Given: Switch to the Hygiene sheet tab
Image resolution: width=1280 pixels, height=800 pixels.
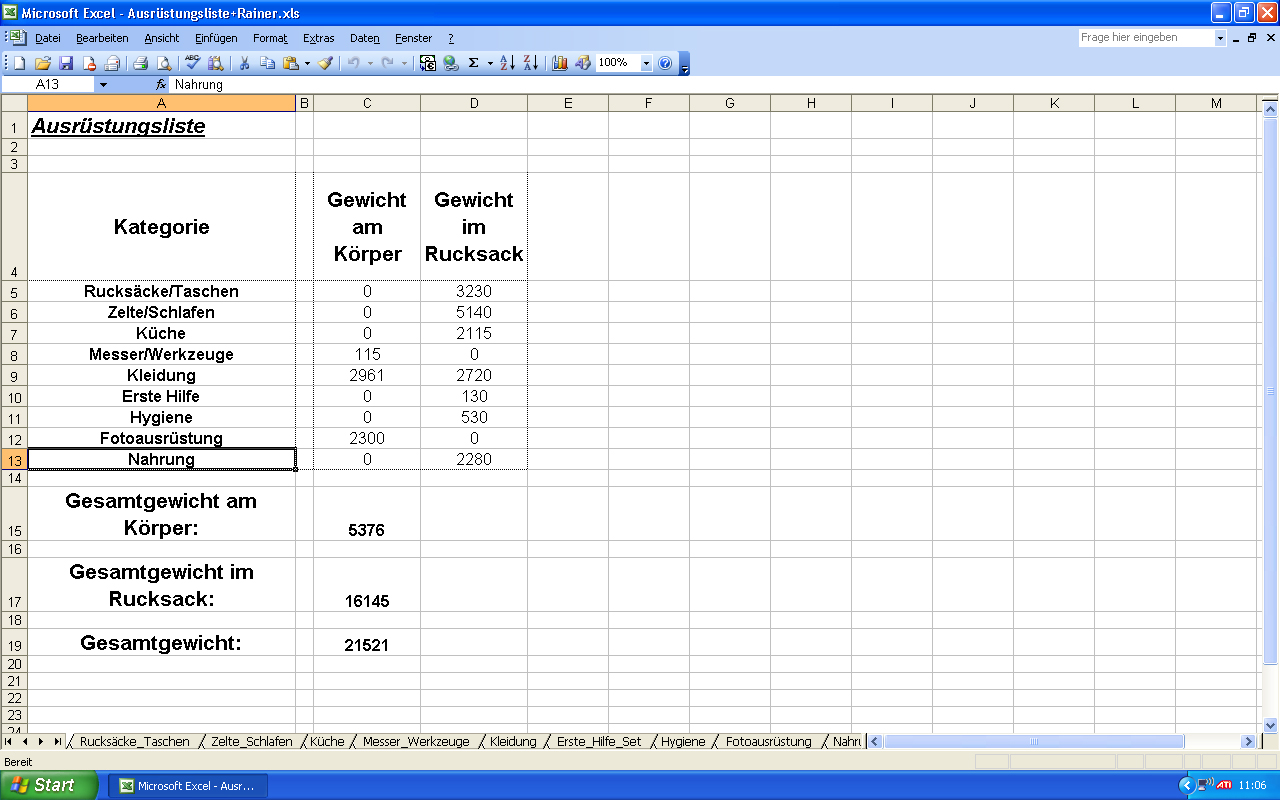Looking at the screenshot, I should point(683,742).
